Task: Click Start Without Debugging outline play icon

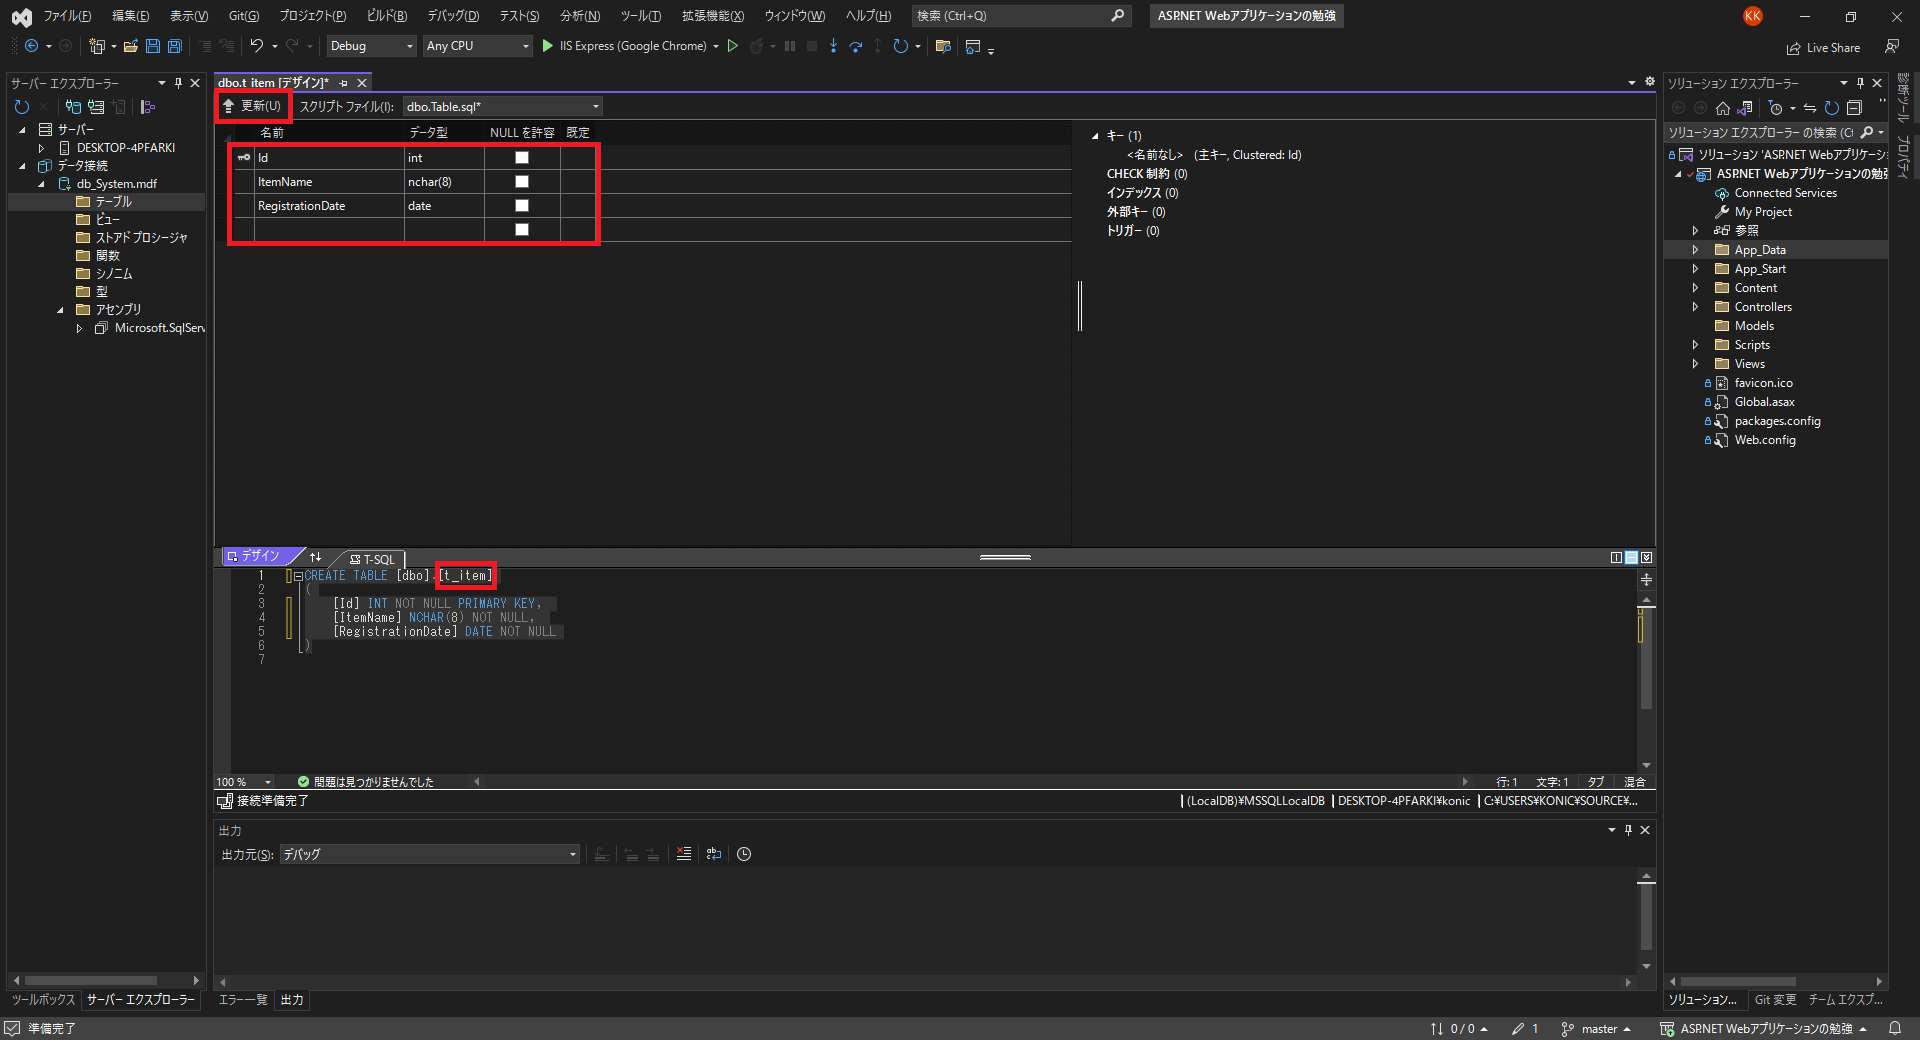Action: [733, 46]
